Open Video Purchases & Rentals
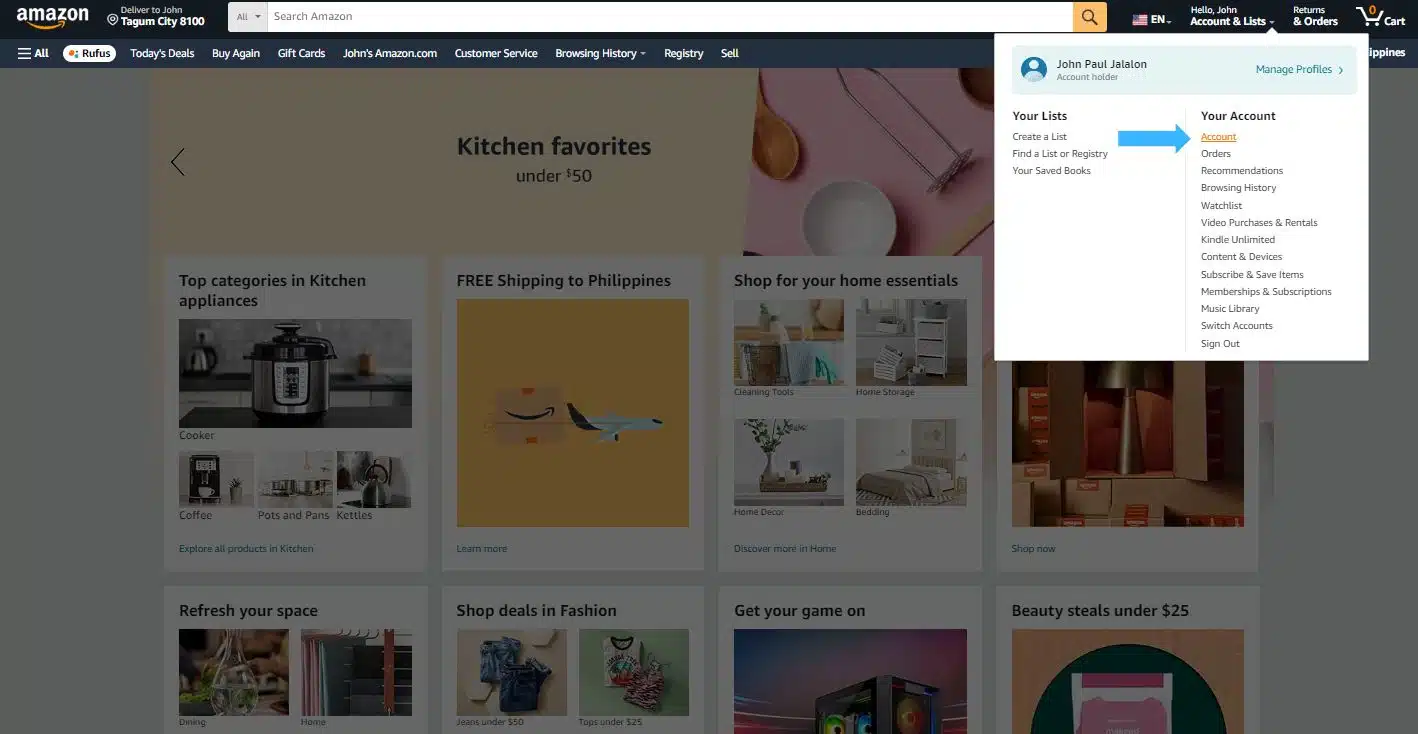The width and height of the screenshot is (1418, 734). pyautogui.click(x=1259, y=222)
